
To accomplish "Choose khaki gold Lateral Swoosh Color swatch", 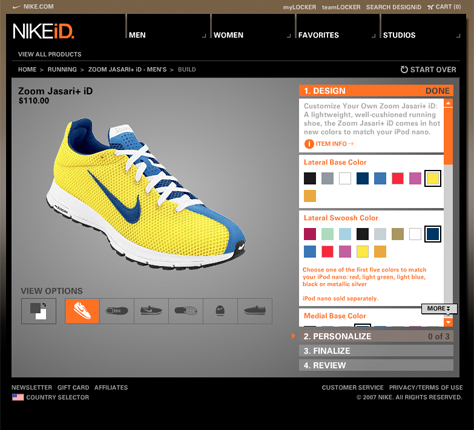I will coord(398,234).
